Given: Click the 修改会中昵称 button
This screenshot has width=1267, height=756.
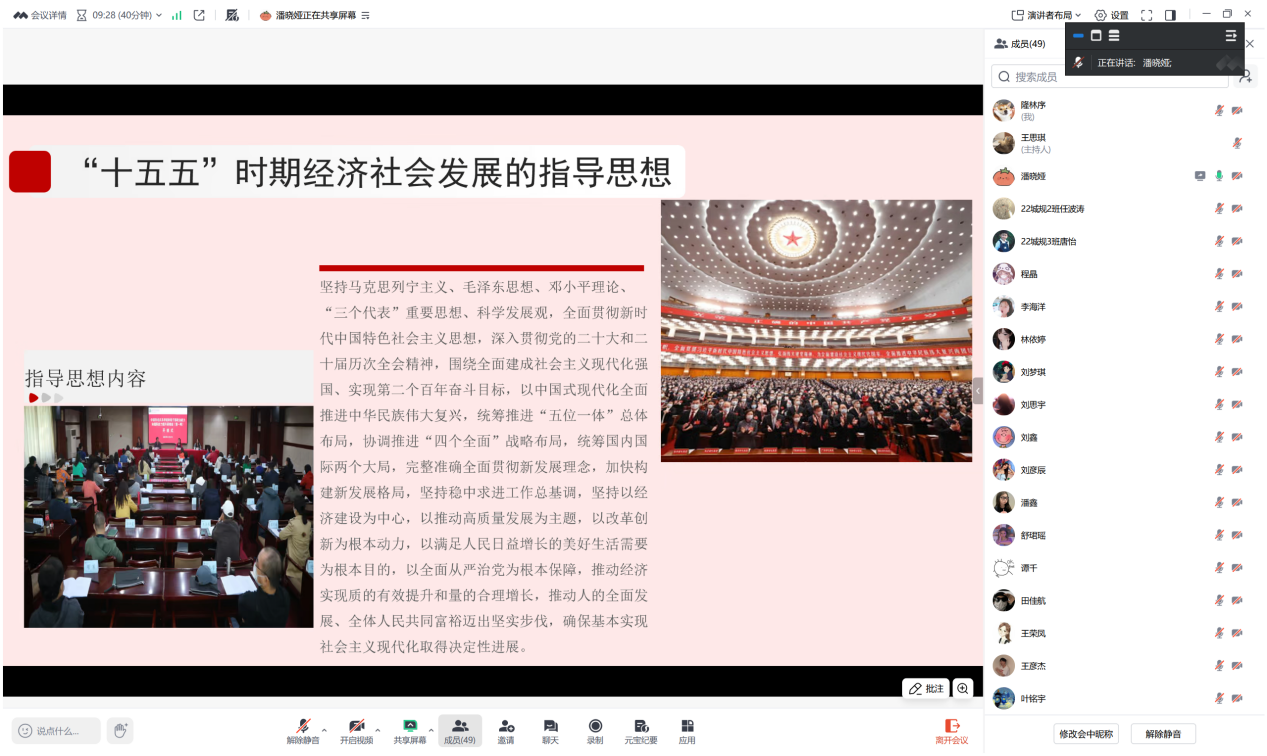Looking at the screenshot, I should point(1085,734).
